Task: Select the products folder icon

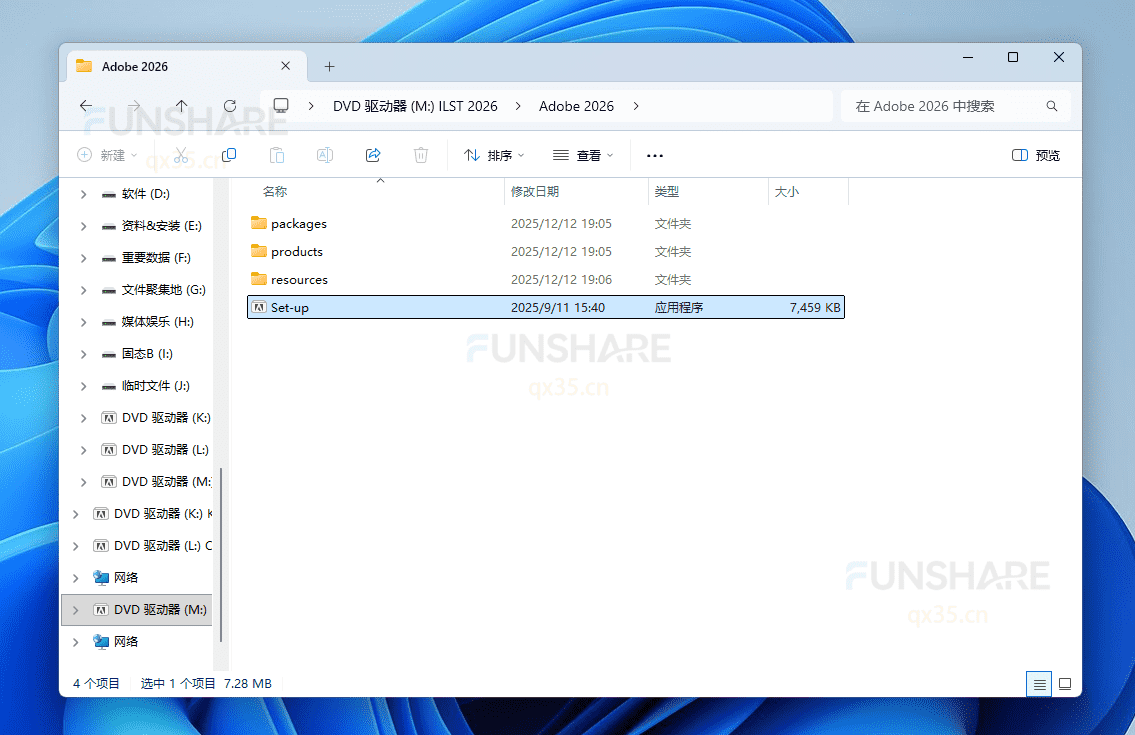Action: 258,251
